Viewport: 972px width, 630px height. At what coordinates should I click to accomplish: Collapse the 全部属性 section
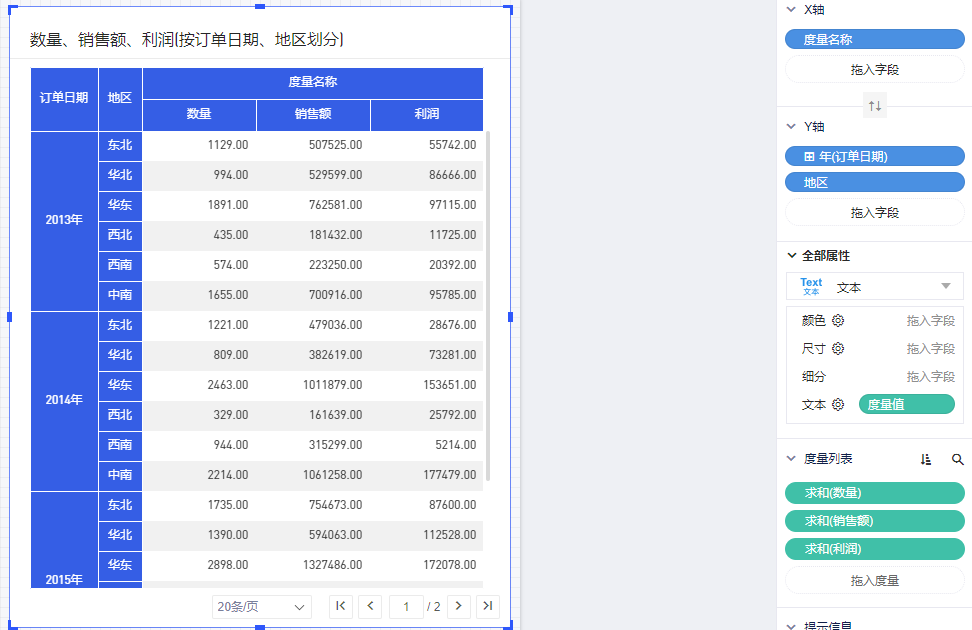792,256
